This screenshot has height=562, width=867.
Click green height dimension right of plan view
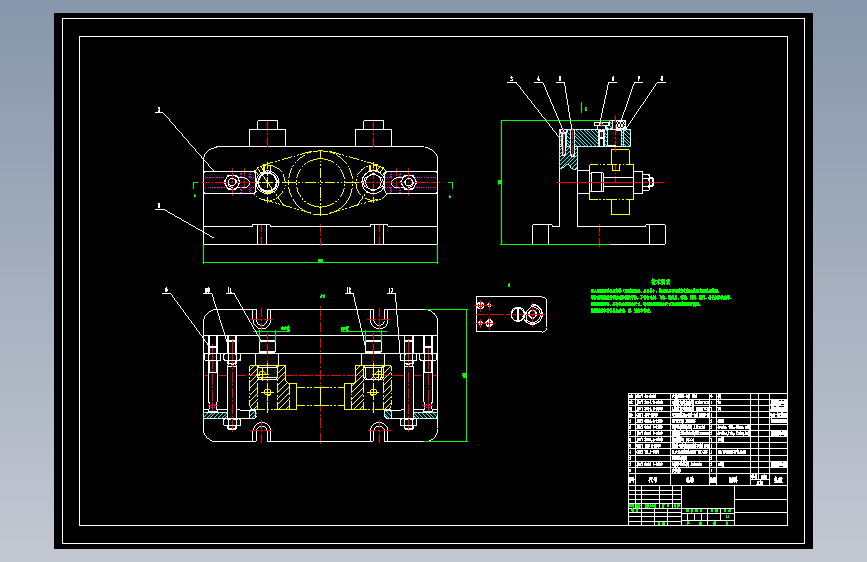[465, 376]
